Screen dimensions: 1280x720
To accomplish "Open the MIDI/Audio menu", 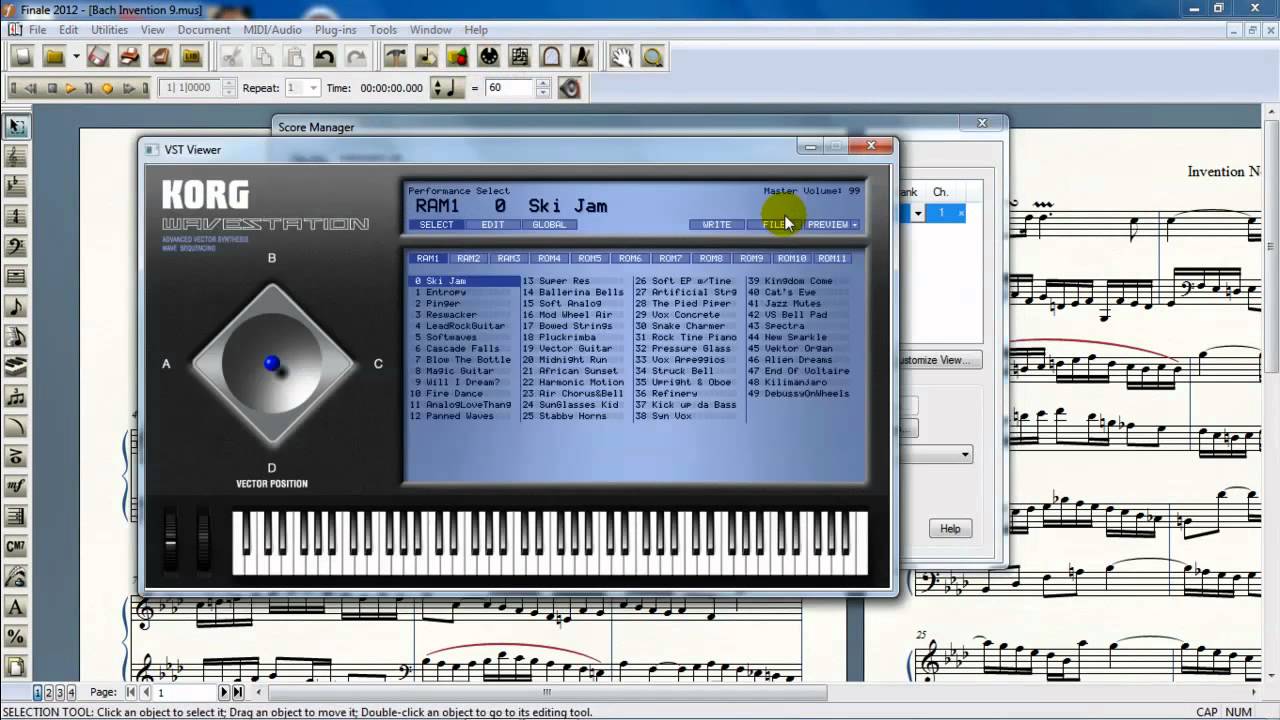I will (273, 30).
